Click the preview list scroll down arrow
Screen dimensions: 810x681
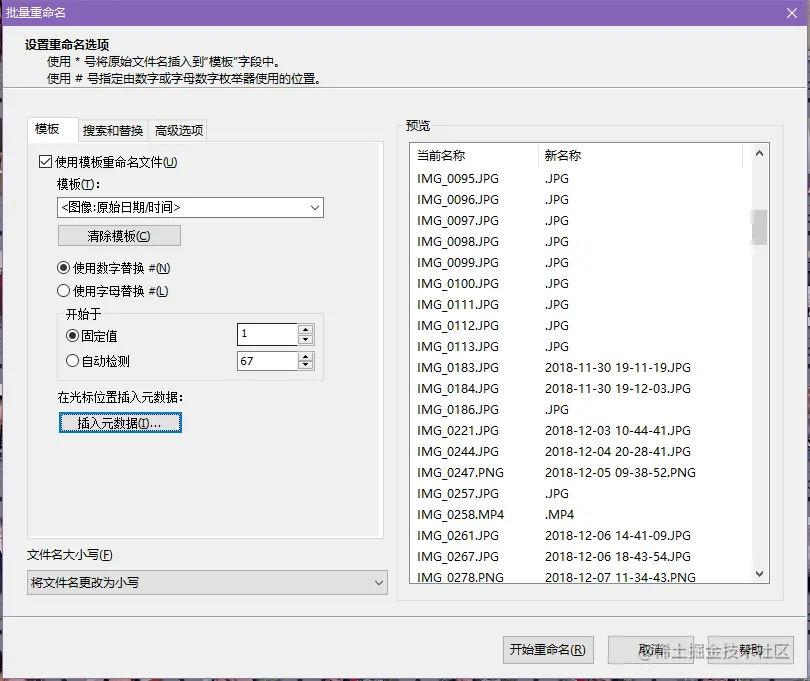click(x=759, y=574)
